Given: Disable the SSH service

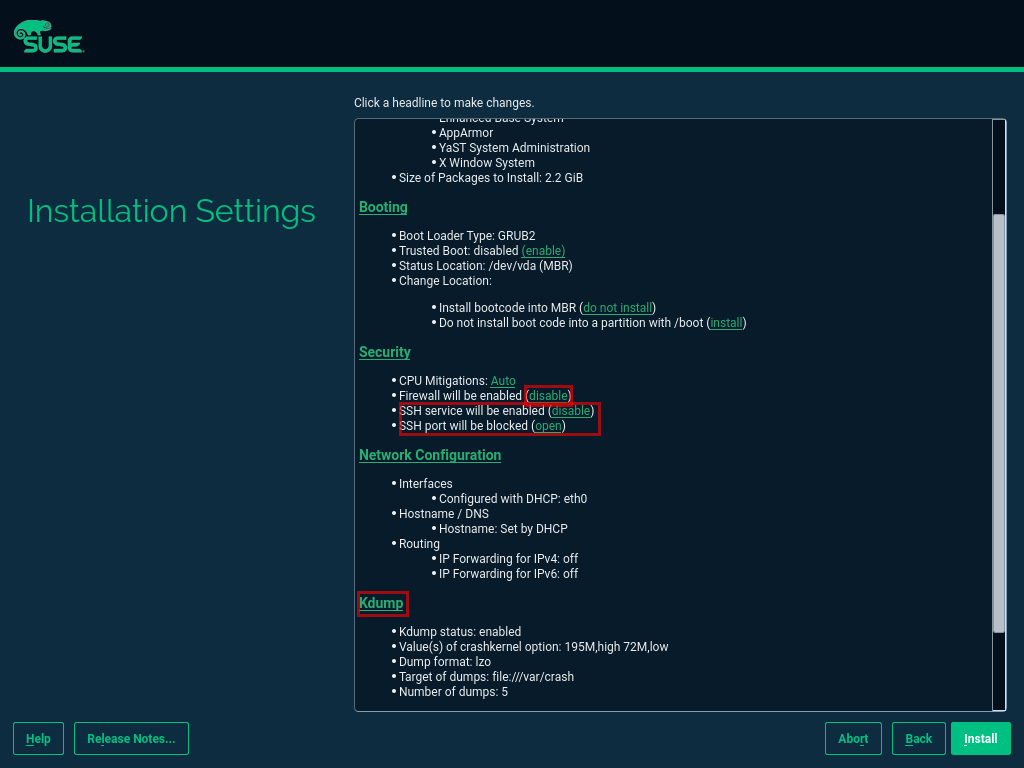Looking at the screenshot, I should [570, 410].
